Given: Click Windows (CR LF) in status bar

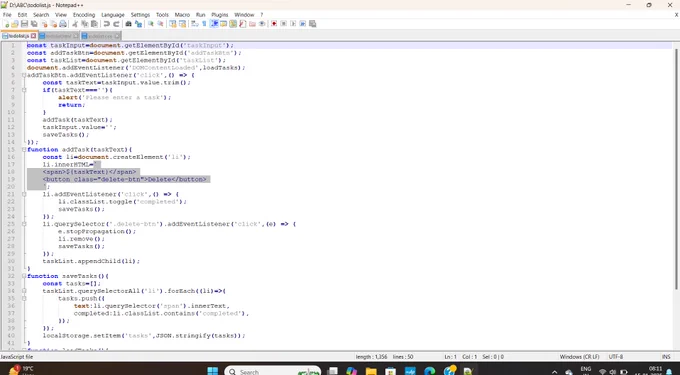Looking at the screenshot, I should 579,357.
